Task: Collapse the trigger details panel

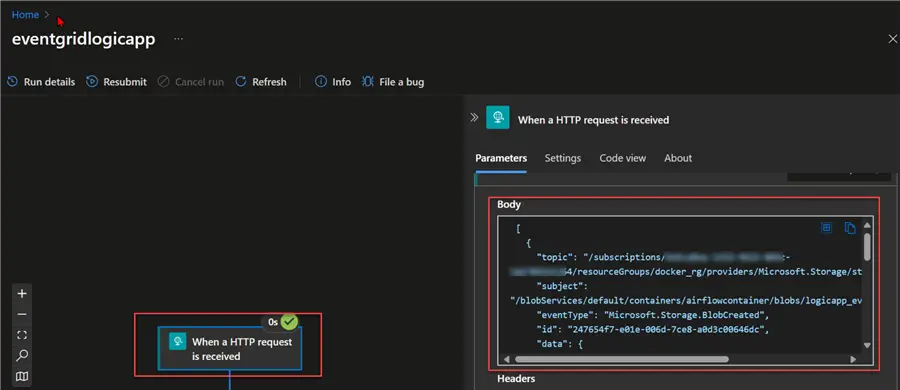Action: tap(474, 118)
